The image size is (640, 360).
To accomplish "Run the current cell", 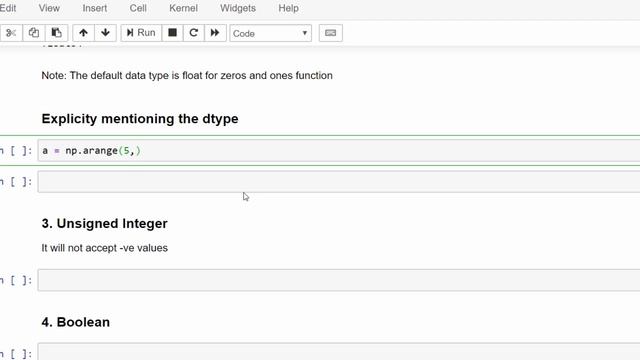I will [141, 33].
